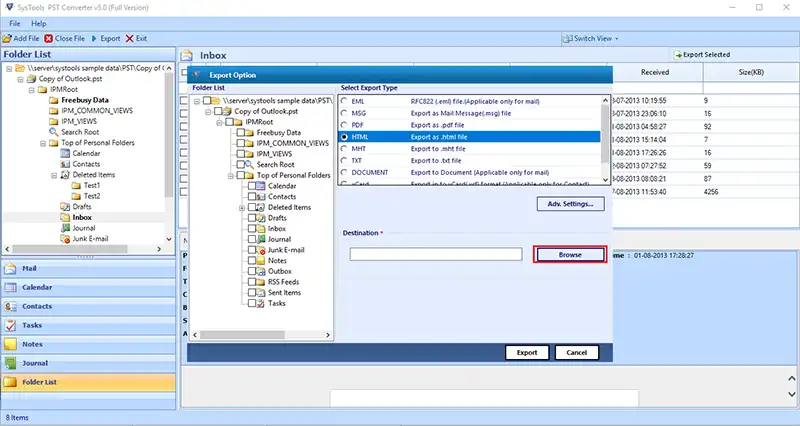Open the Folder List navigation icon
The image size is (800, 426).
[x=10, y=382]
